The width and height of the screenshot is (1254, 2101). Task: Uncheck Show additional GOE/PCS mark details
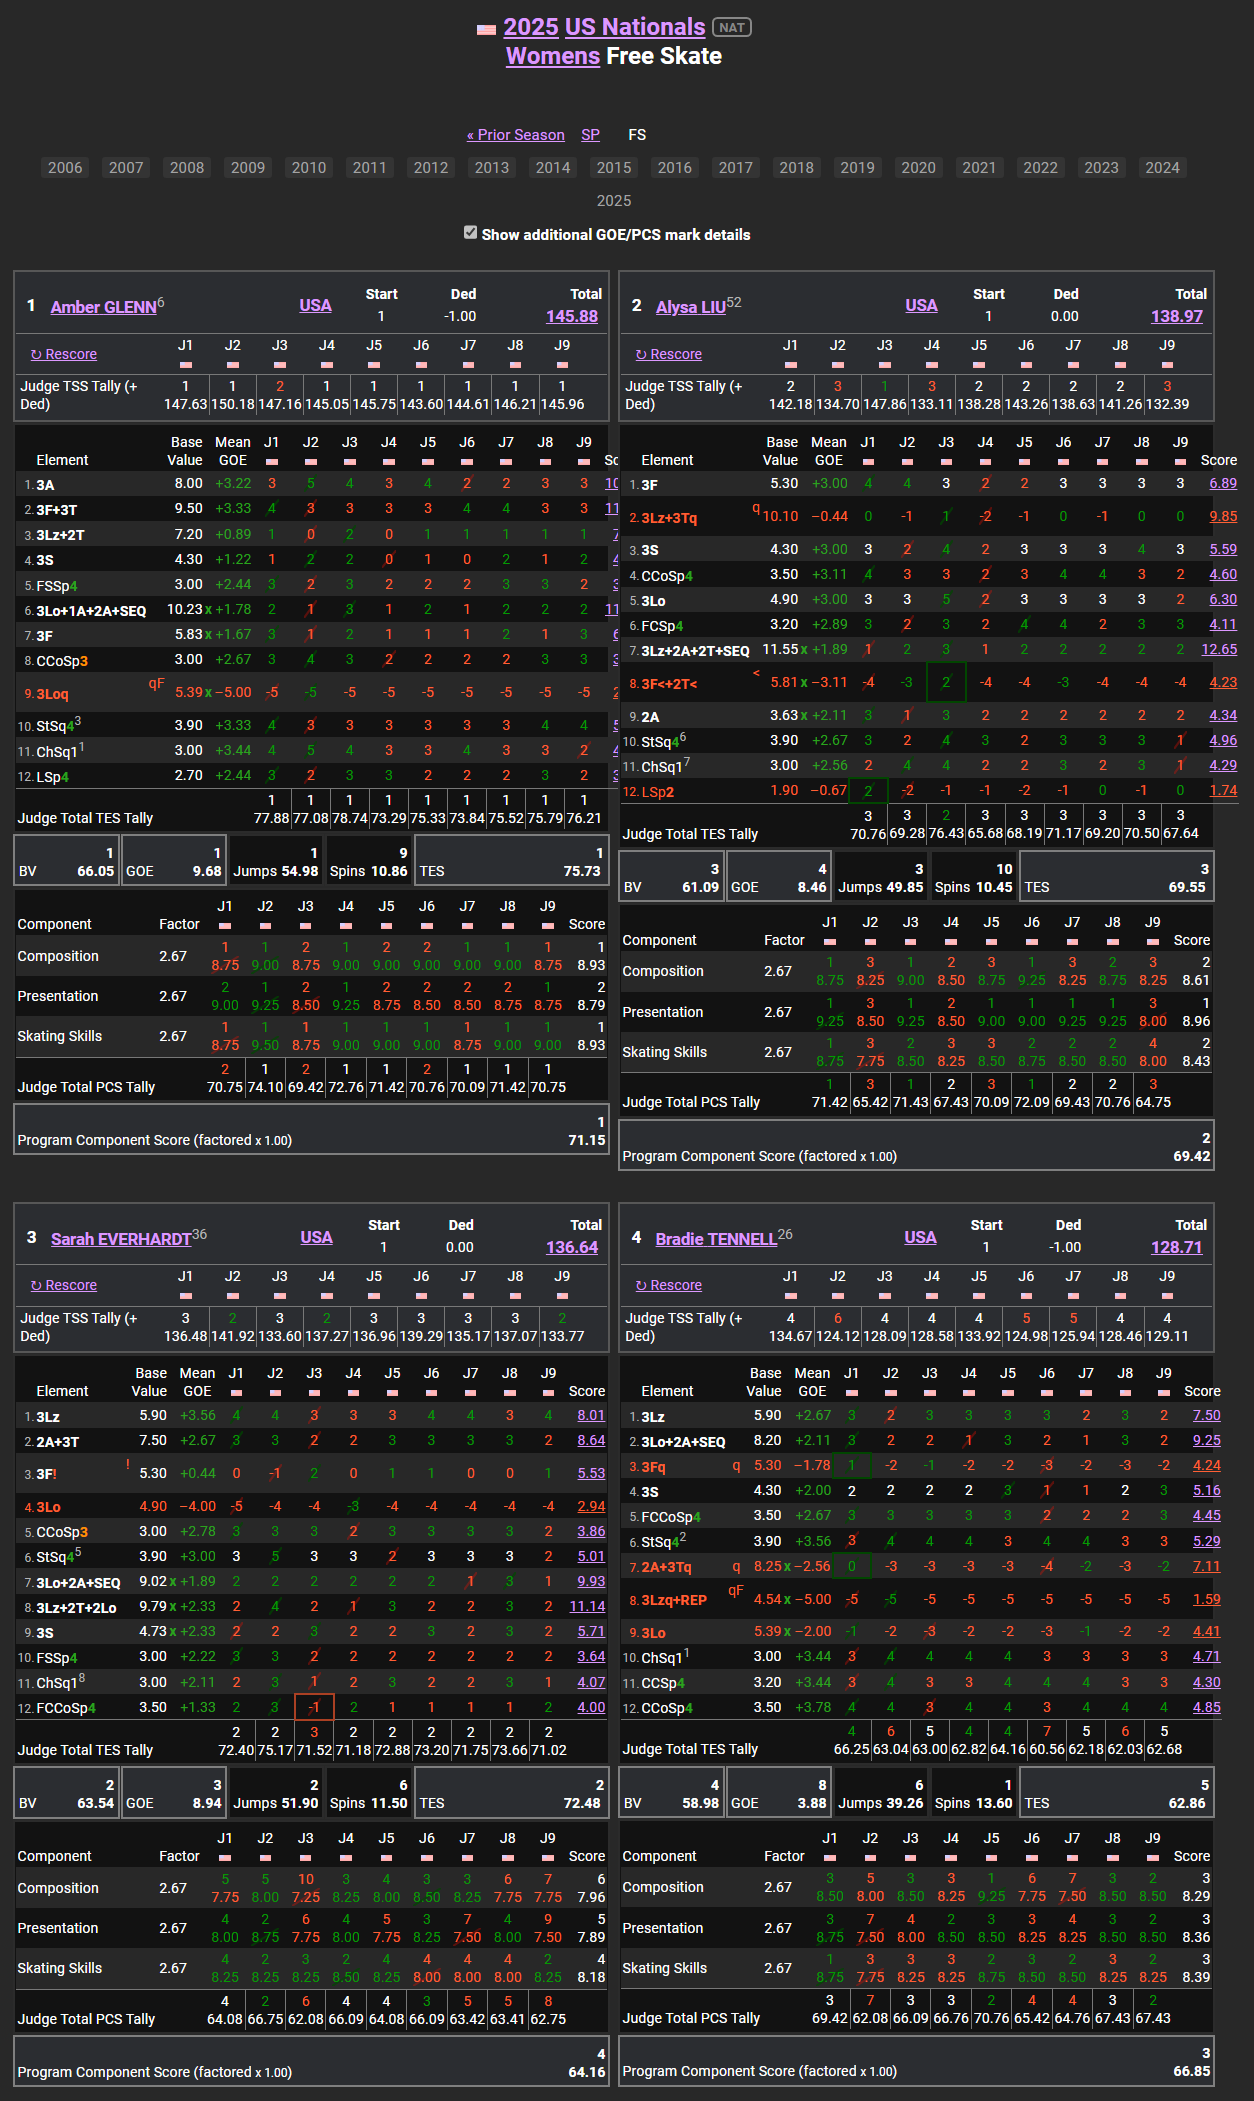click(x=470, y=233)
